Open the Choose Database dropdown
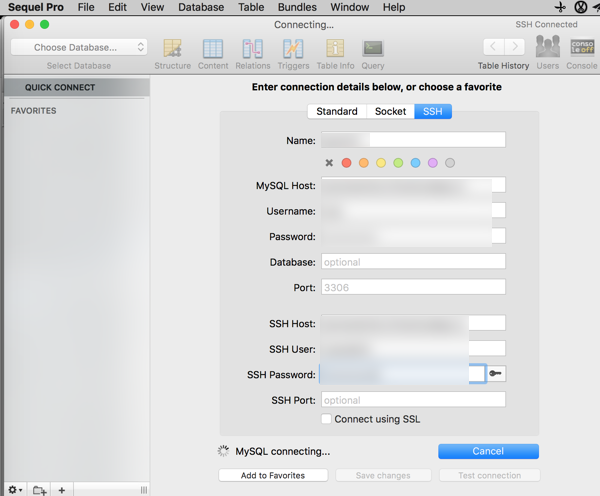 pos(79,47)
